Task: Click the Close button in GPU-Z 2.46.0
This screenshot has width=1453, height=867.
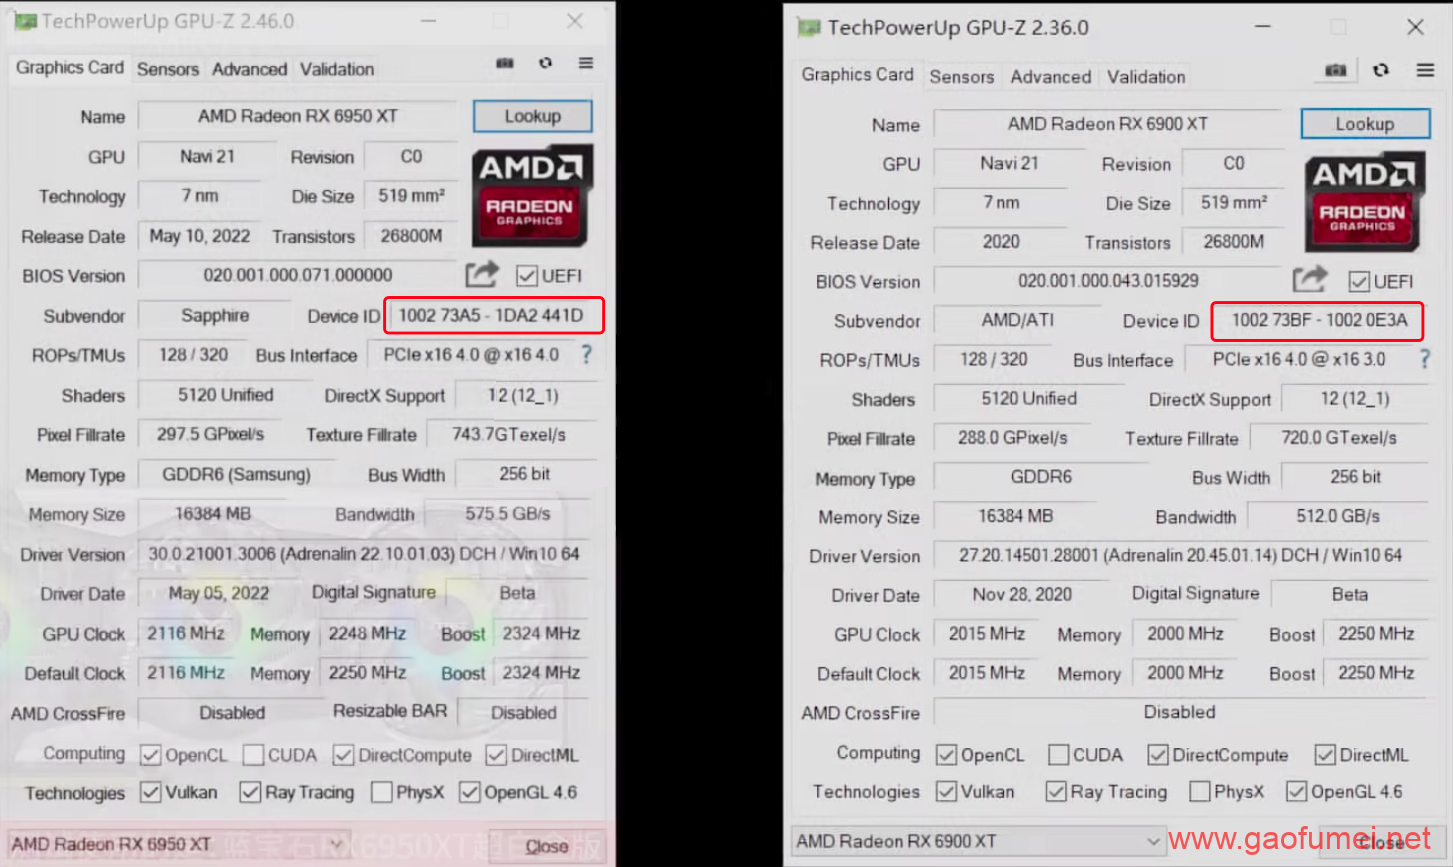Action: tap(547, 846)
